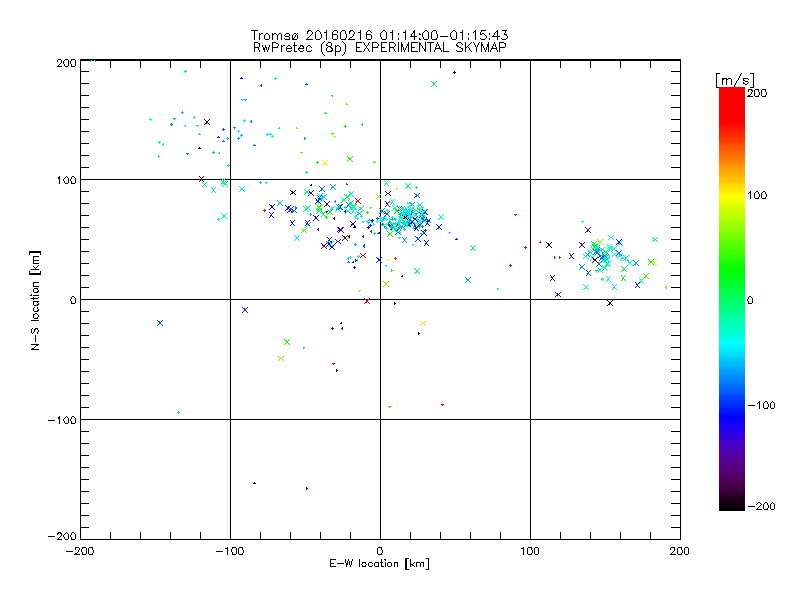Click the yellow band of the colorbar

click(x=732, y=195)
